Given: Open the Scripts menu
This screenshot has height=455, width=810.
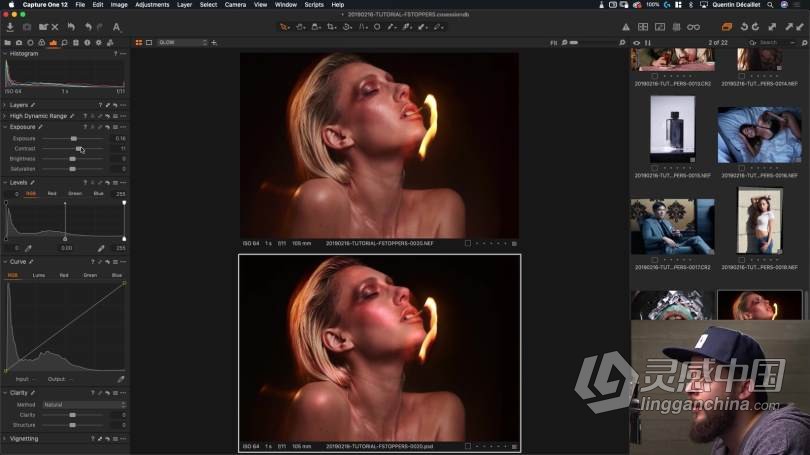Looking at the screenshot, I should click(x=314, y=5).
